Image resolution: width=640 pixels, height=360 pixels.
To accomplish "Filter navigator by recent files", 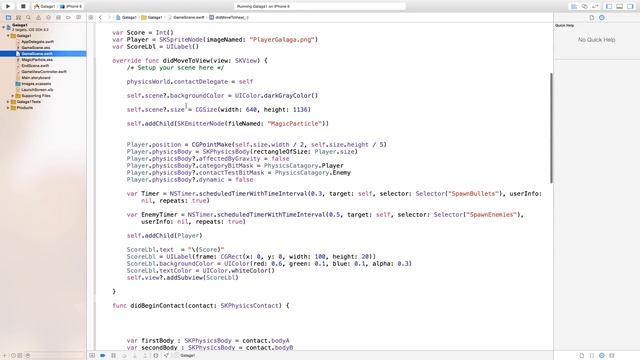I will point(13,356).
